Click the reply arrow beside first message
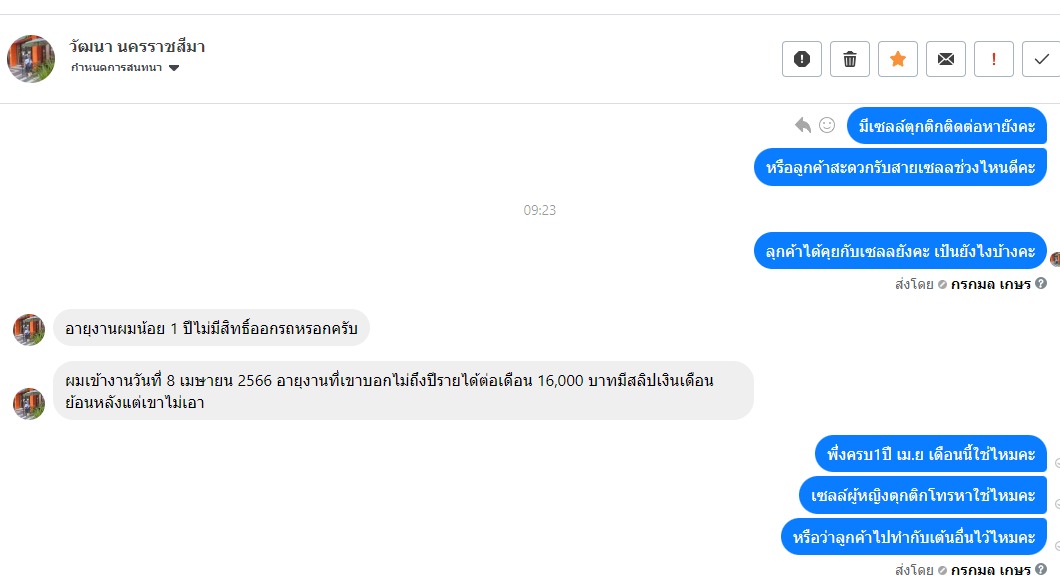Image resolution: width=1060 pixels, height=588 pixels. click(x=803, y=125)
